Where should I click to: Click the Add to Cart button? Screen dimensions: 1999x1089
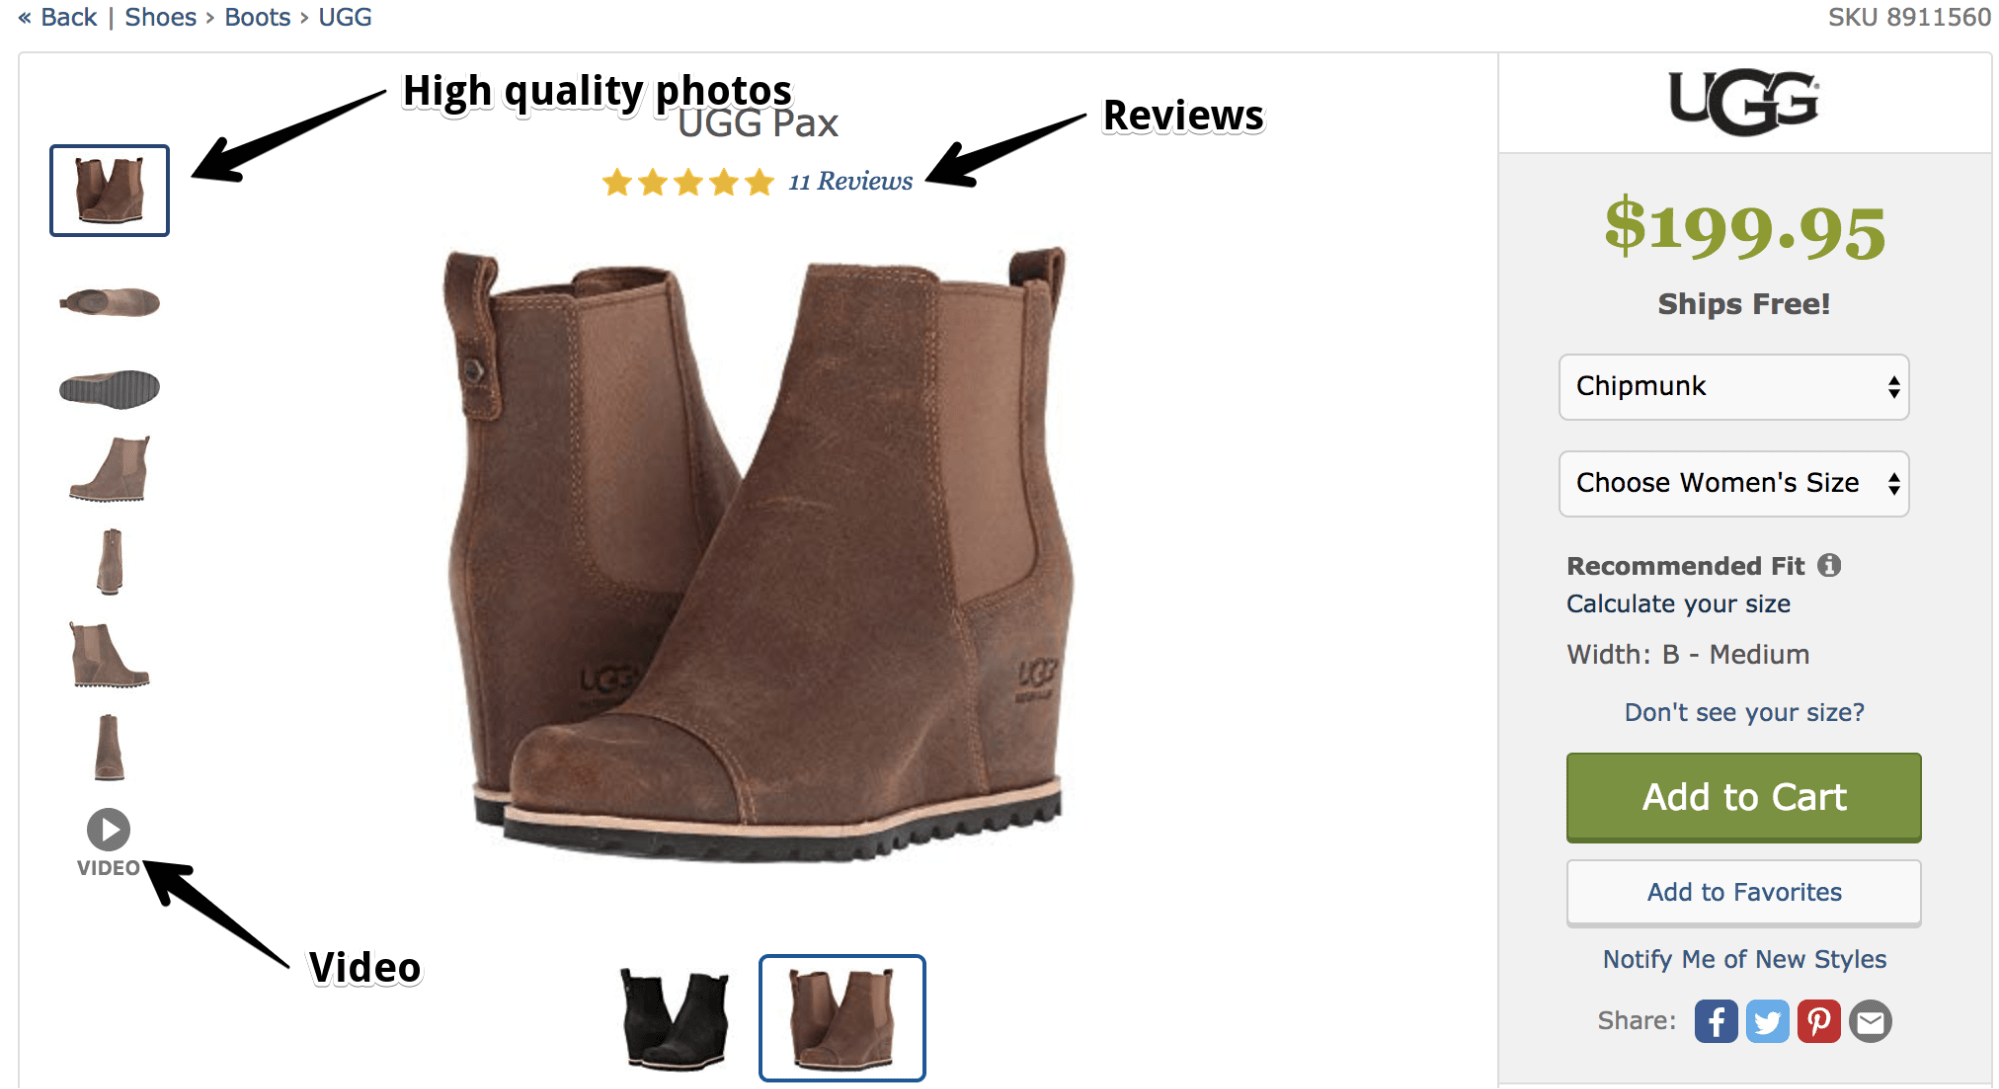(x=1742, y=797)
